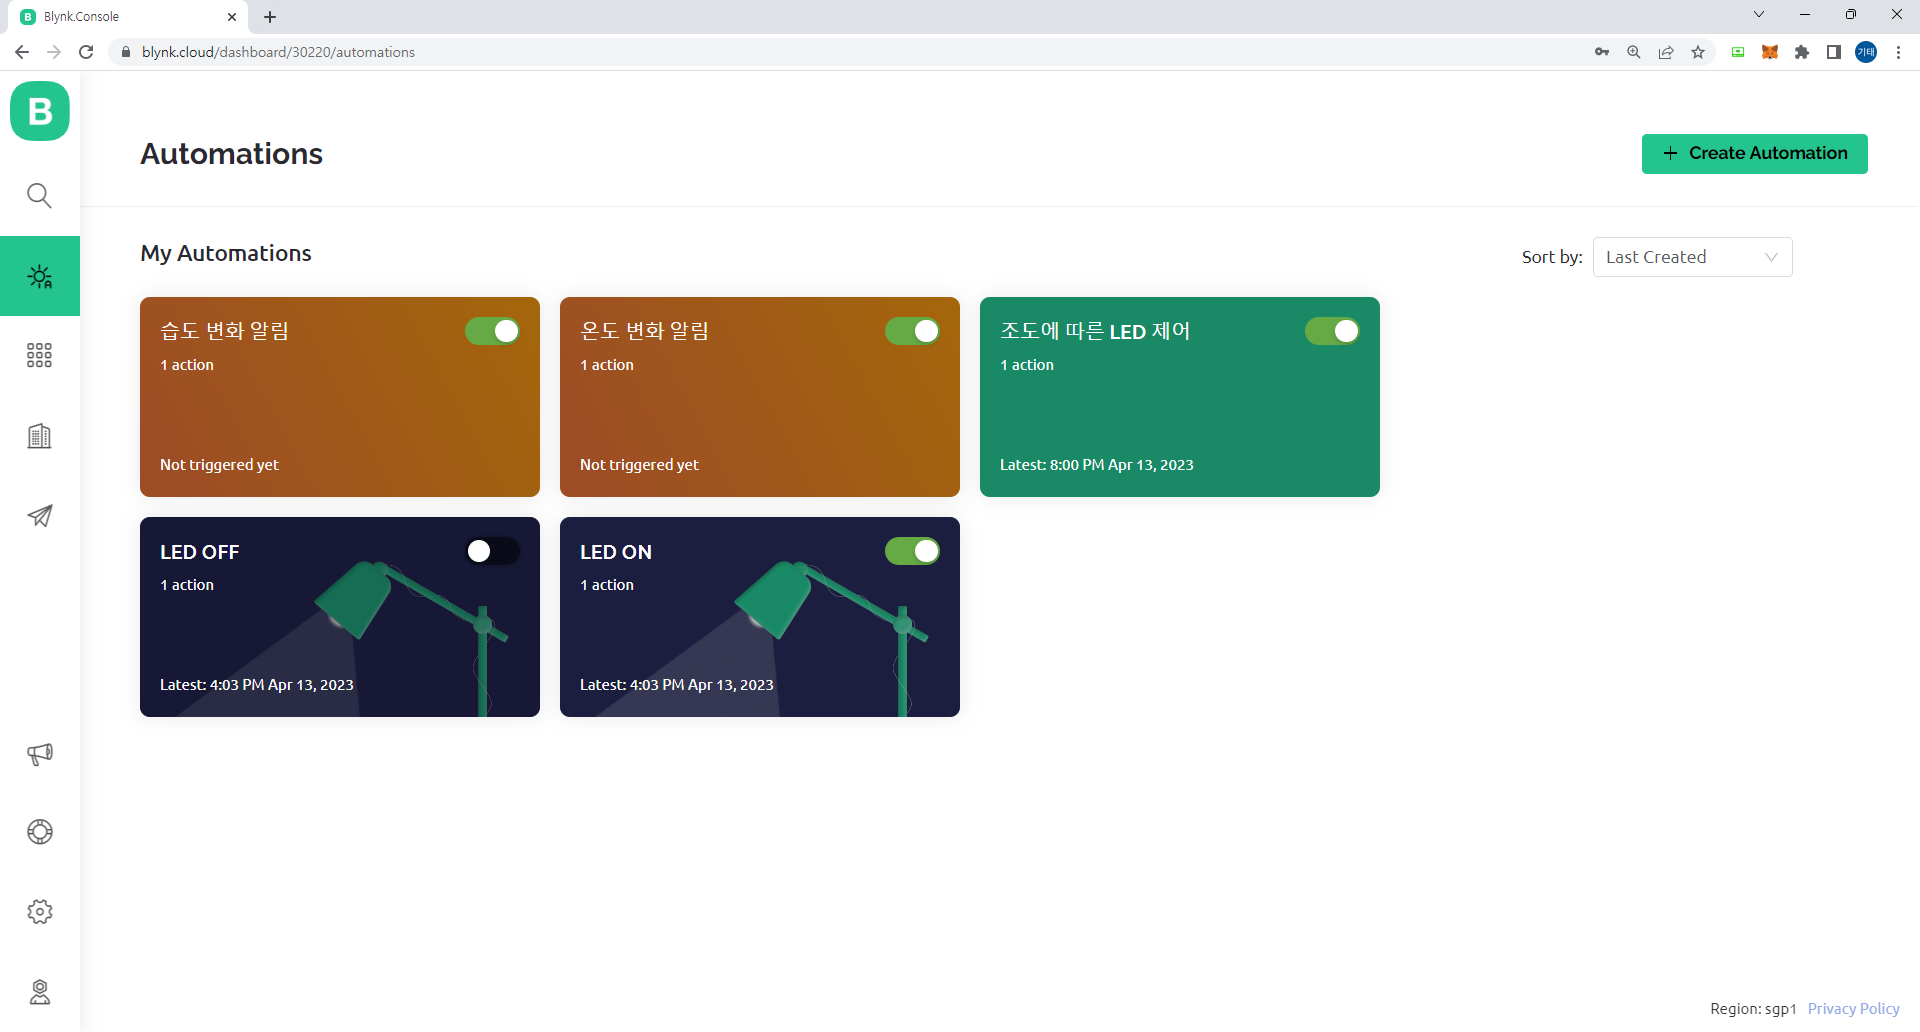Open the settings gear in sidebar
The width and height of the screenshot is (1920, 1032).
pyautogui.click(x=39, y=912)
